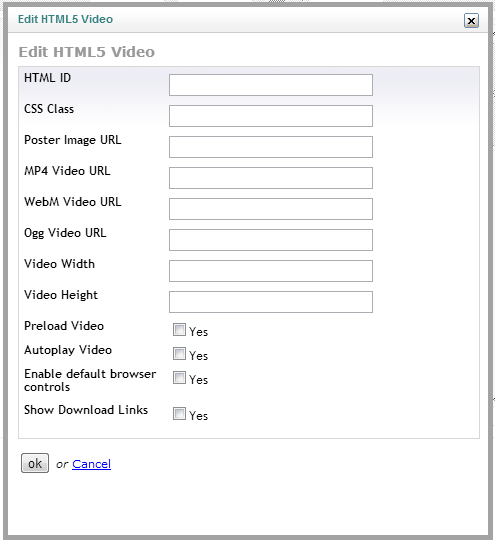Tick the Autoplay Video checkbox
495x545 pixels.
(179, 353)
